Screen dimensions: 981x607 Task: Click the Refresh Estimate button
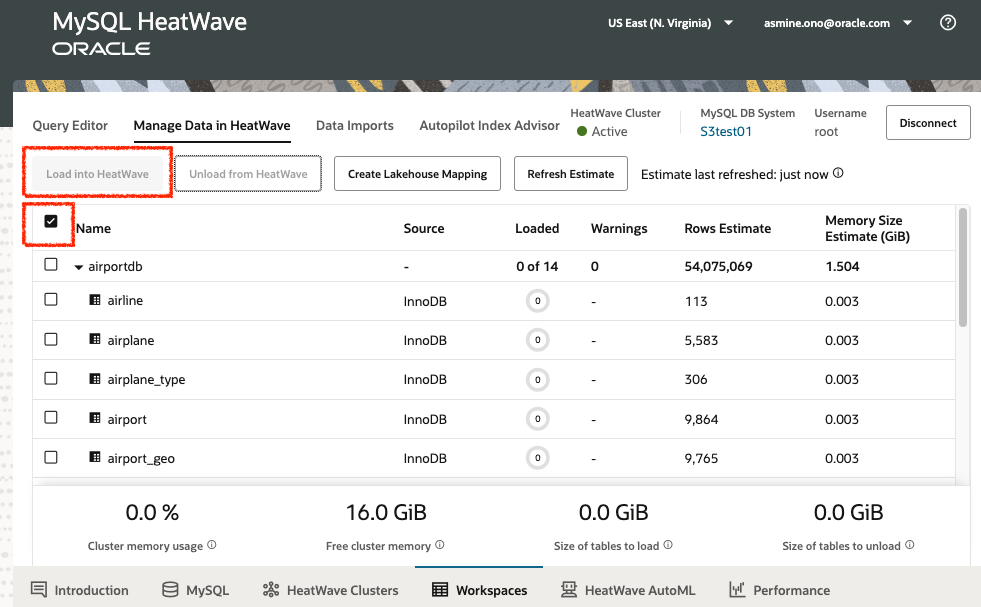tap(570, 174)
